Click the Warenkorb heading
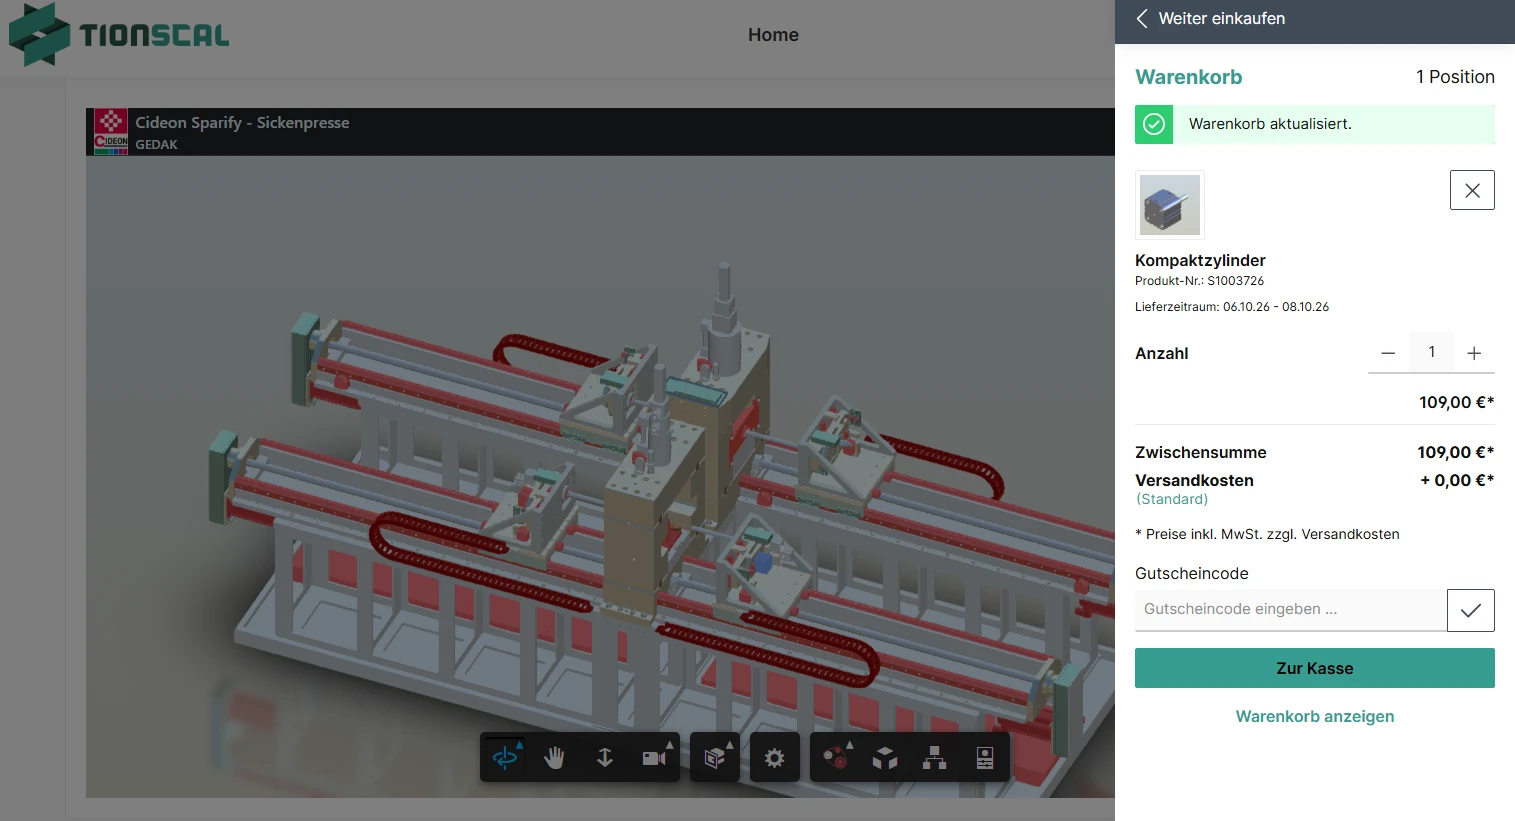The height and width of the screenshot is (821, 1515). (1189, 77)
